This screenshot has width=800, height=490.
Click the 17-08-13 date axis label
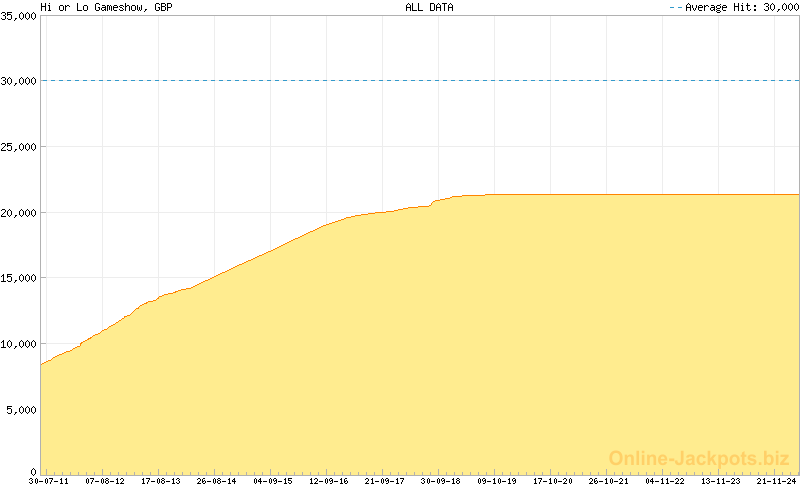click(x=161, y=481)
